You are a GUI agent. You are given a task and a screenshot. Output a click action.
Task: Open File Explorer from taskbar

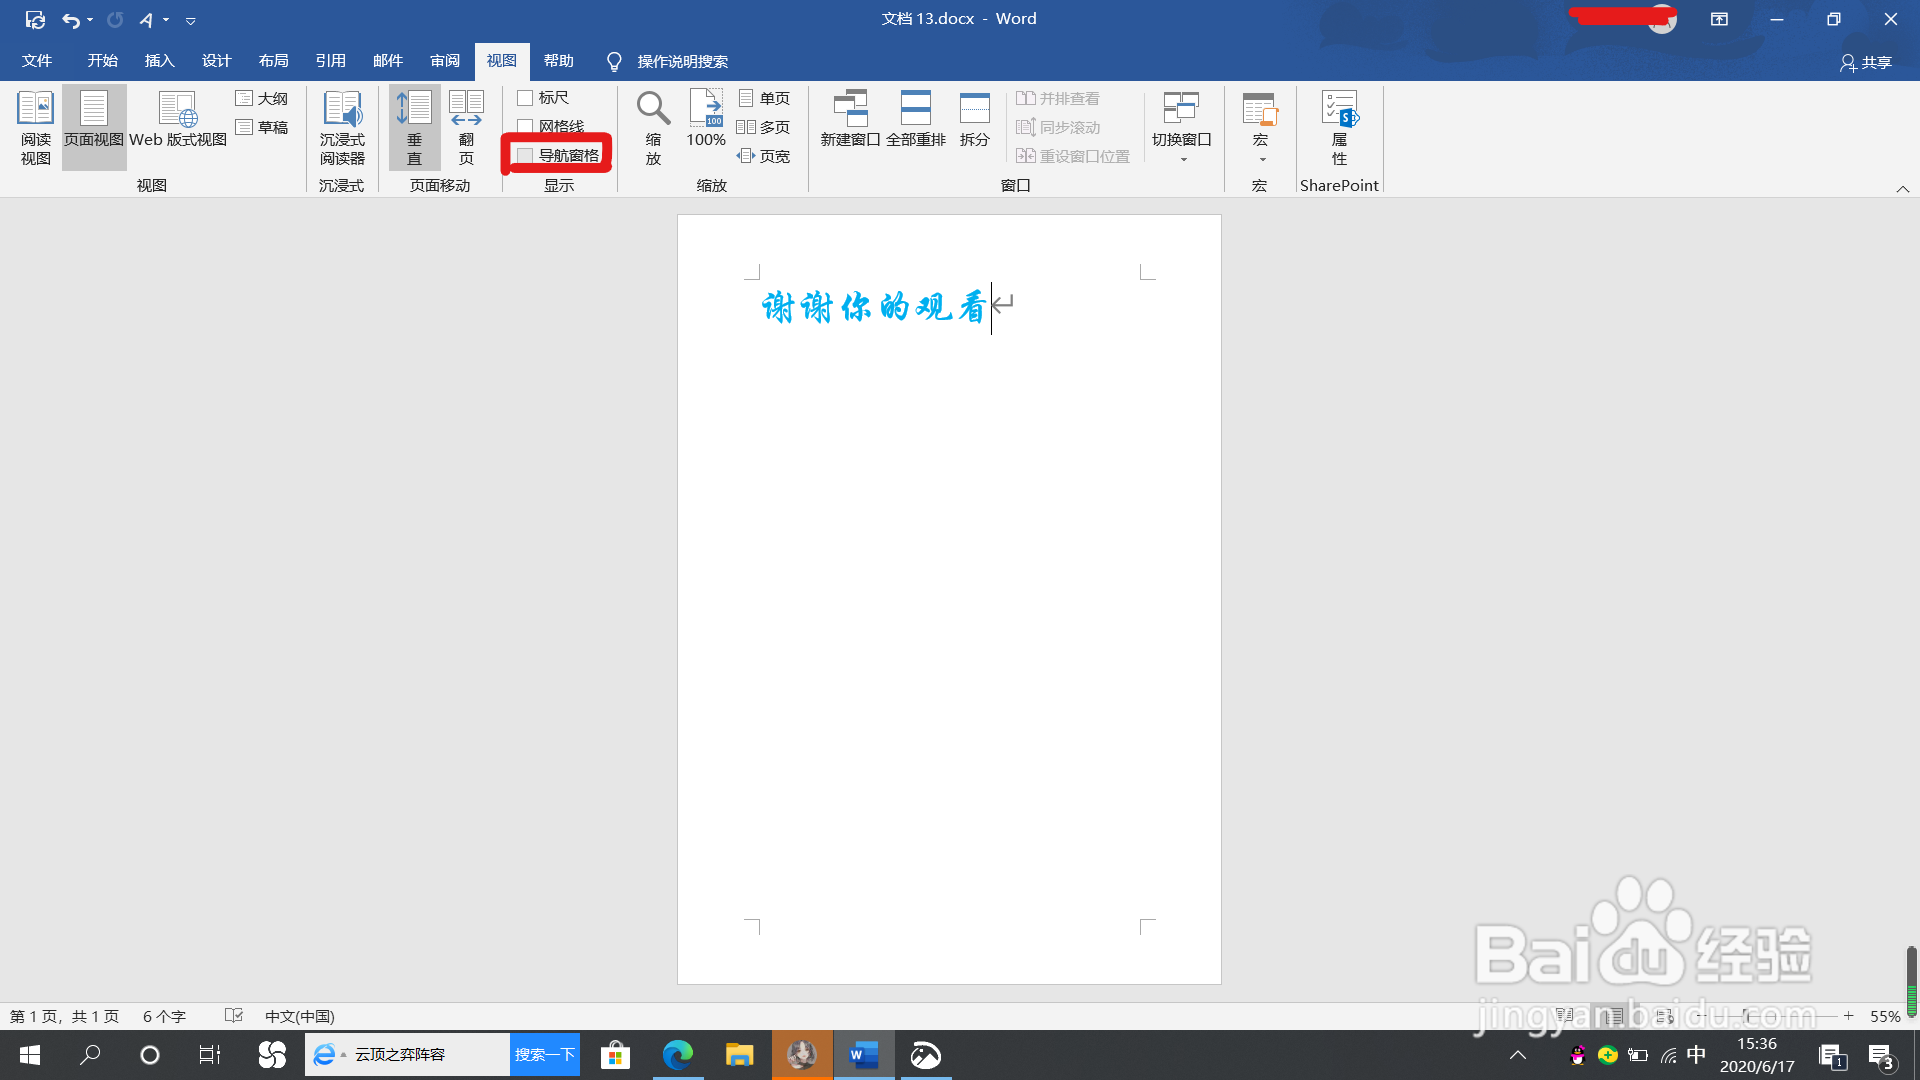(739, 1055)
